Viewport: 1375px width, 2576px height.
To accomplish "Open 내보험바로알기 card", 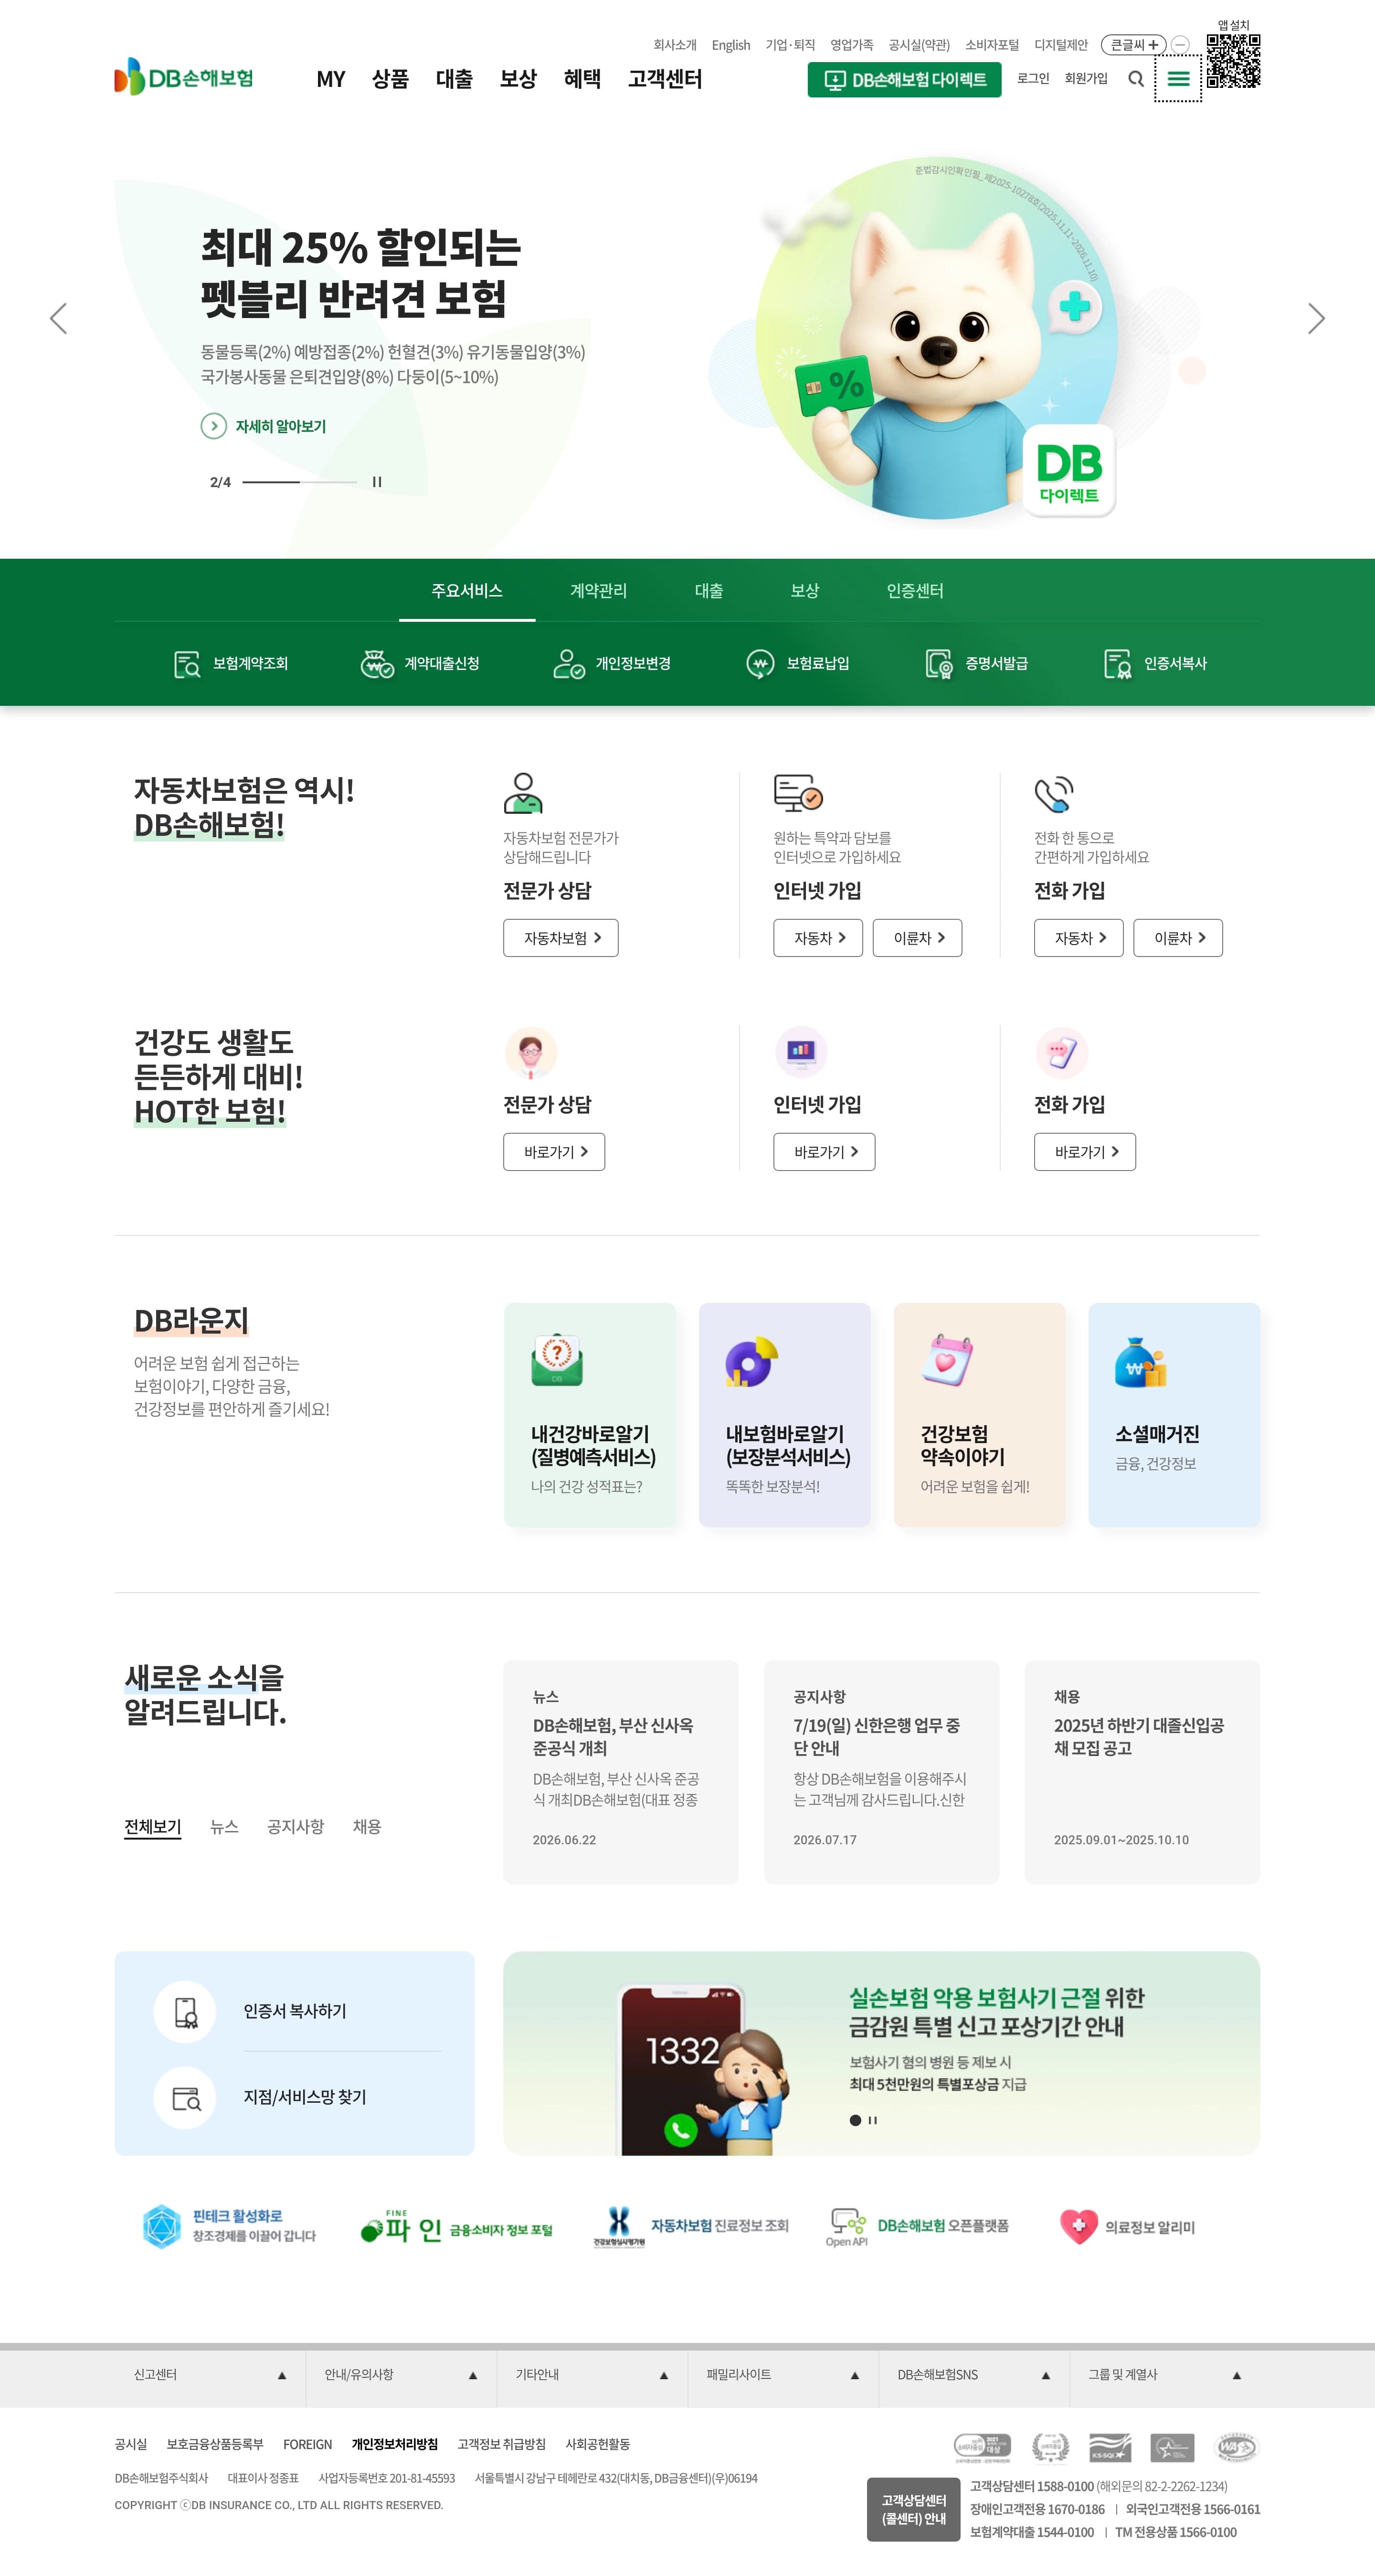I will coord(785,1415).
